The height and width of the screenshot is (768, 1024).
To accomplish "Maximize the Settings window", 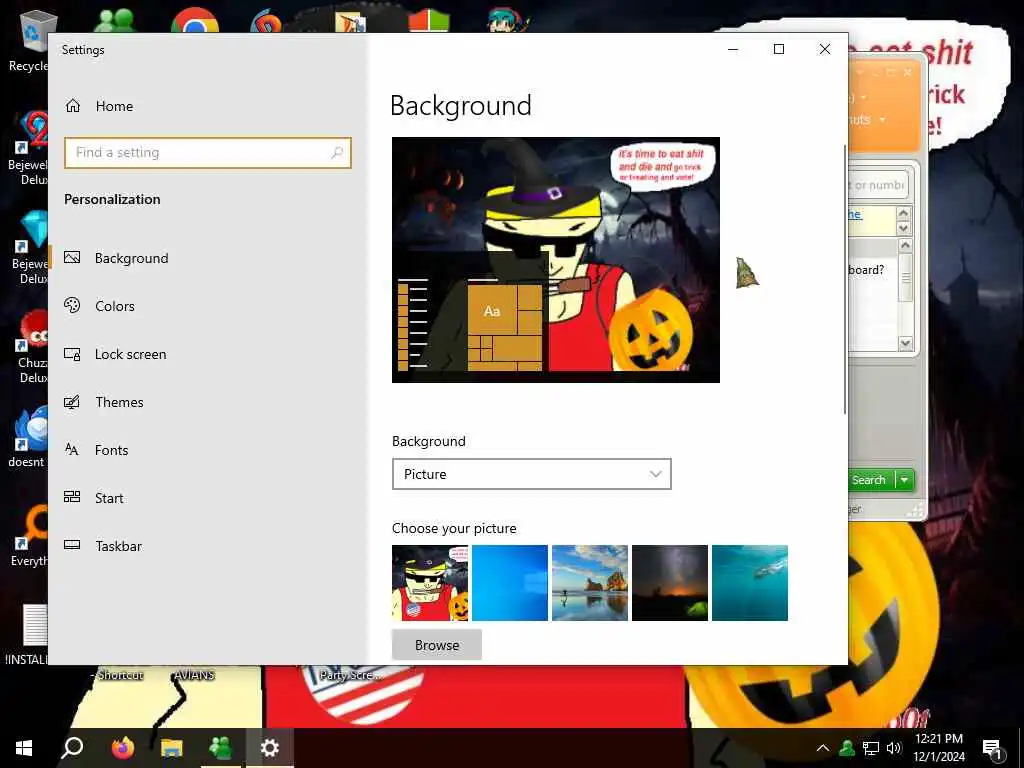I will [x=778, y=50].
